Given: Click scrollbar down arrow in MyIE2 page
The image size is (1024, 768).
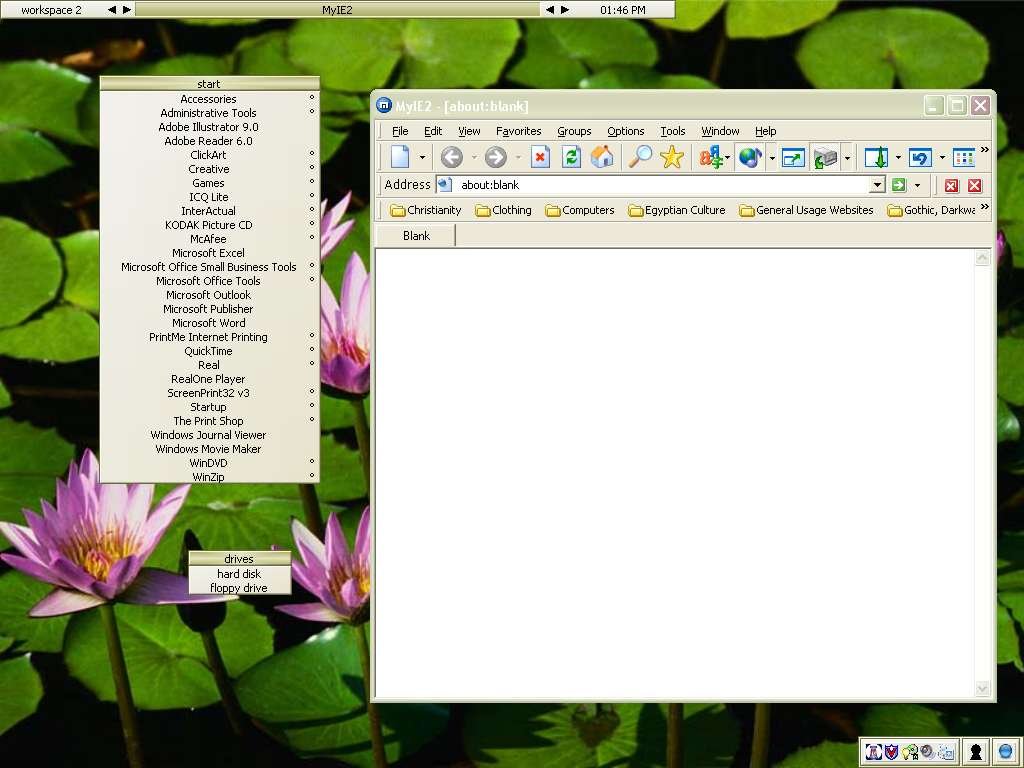Looking at the screenshot, I should 982,688.
